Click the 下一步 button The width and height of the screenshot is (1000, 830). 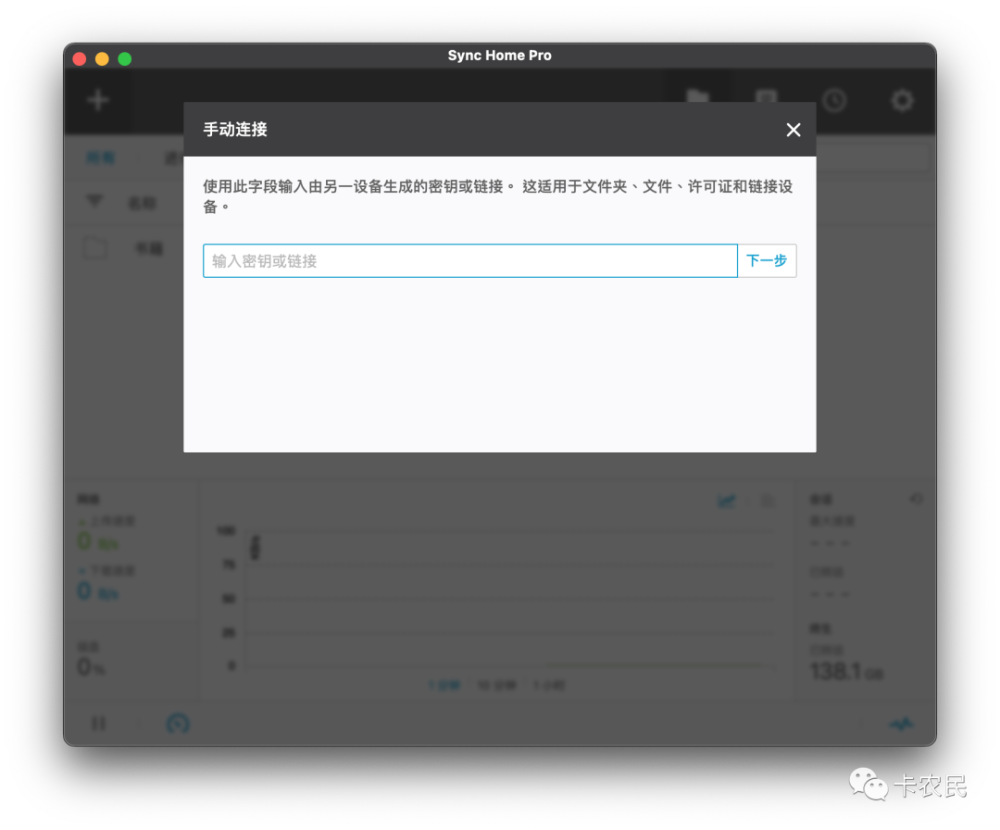[767, 261]
